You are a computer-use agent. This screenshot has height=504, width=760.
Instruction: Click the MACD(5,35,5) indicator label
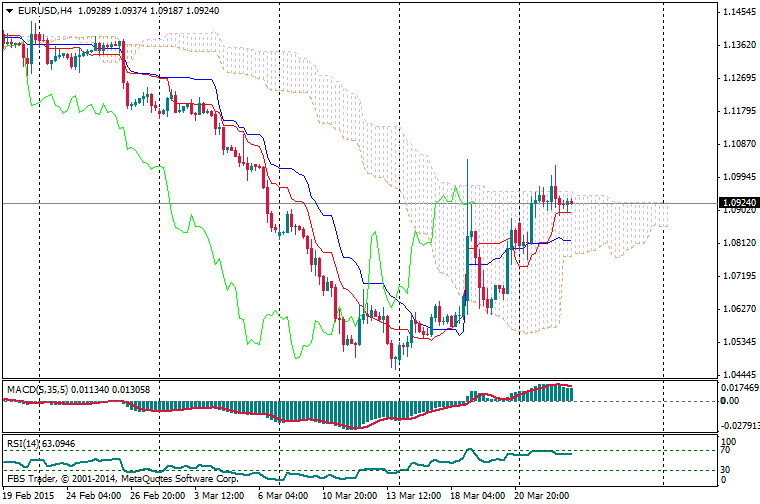pyautogui.click(x=36, y=388)
